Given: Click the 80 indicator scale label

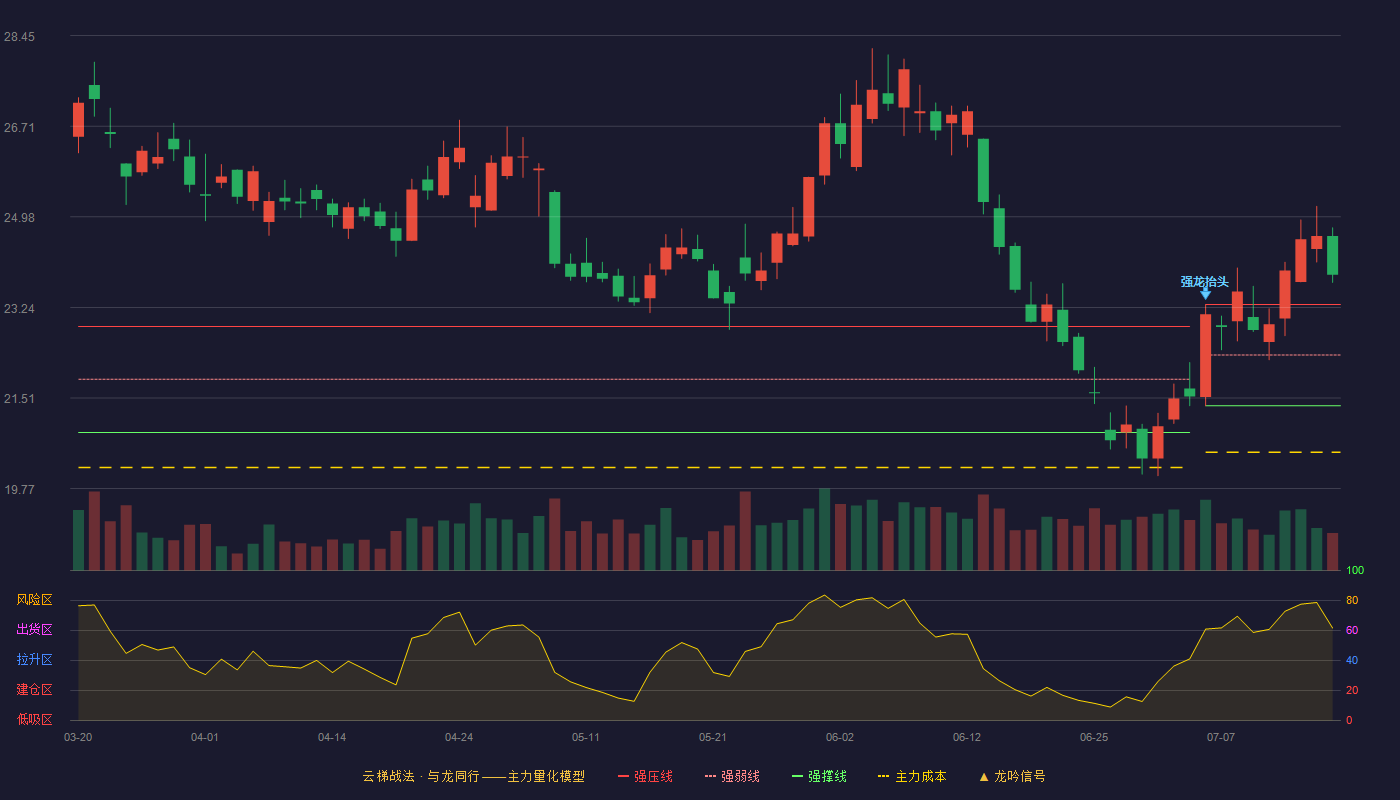Looking at the screenshot, I should coord(1352,600).
